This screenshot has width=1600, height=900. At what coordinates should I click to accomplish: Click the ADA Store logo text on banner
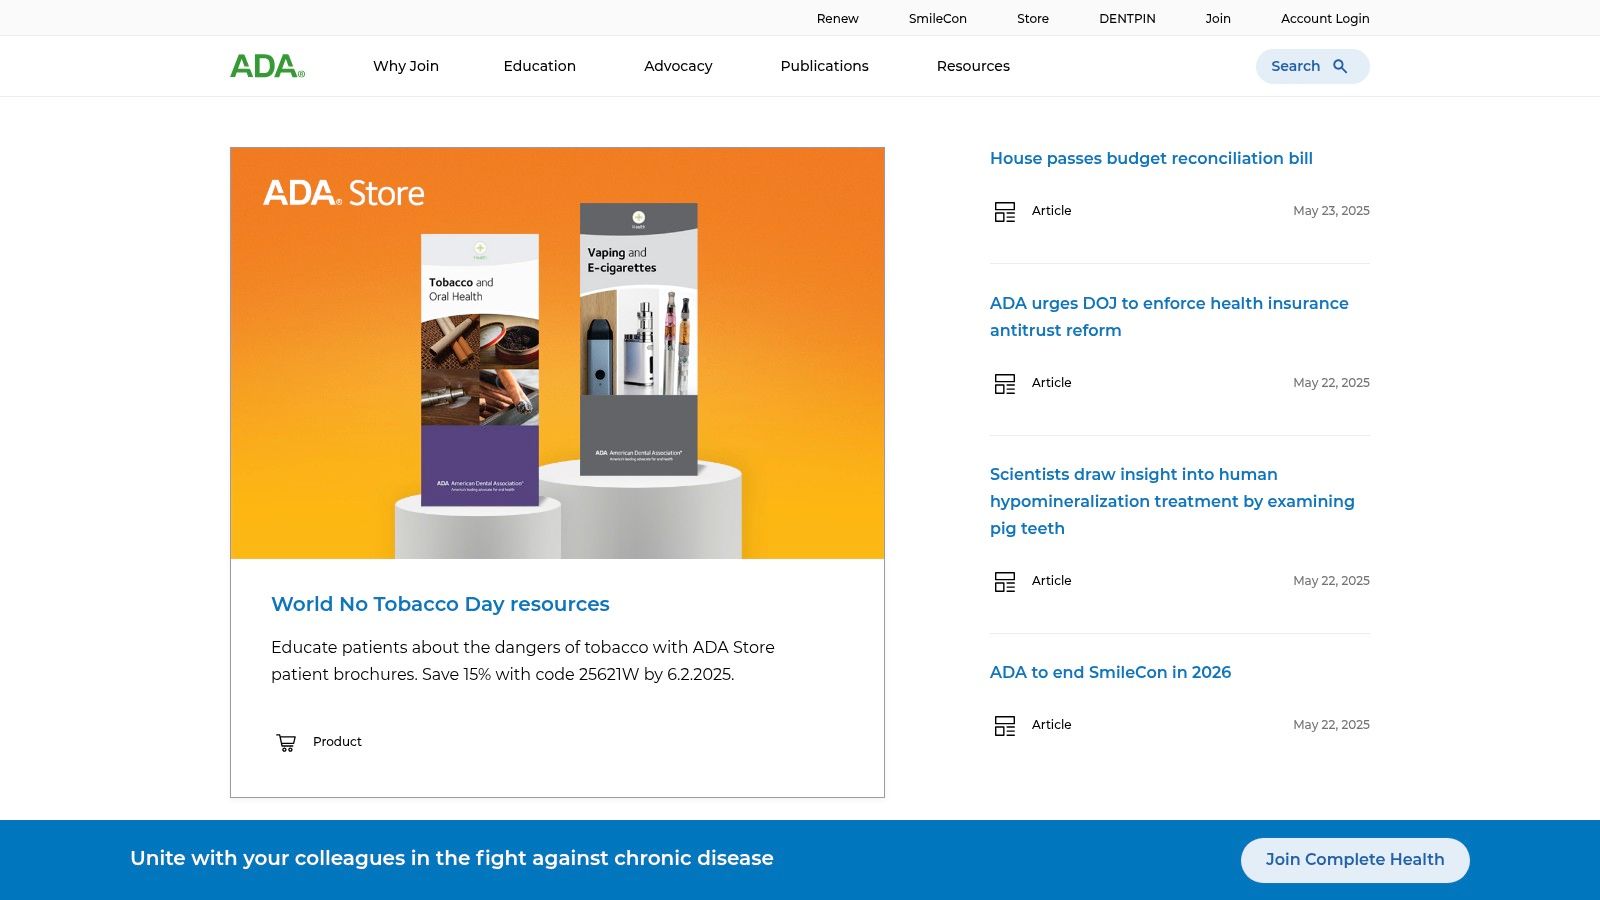point(344,193)
